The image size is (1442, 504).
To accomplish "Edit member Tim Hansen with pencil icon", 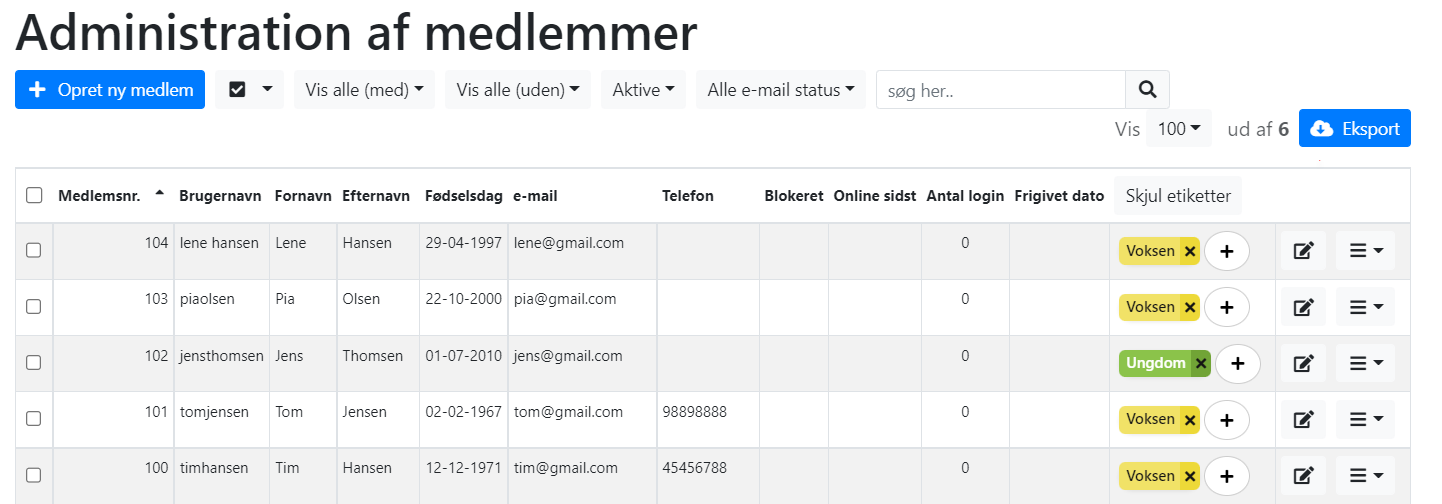I will click(1303, 476).
